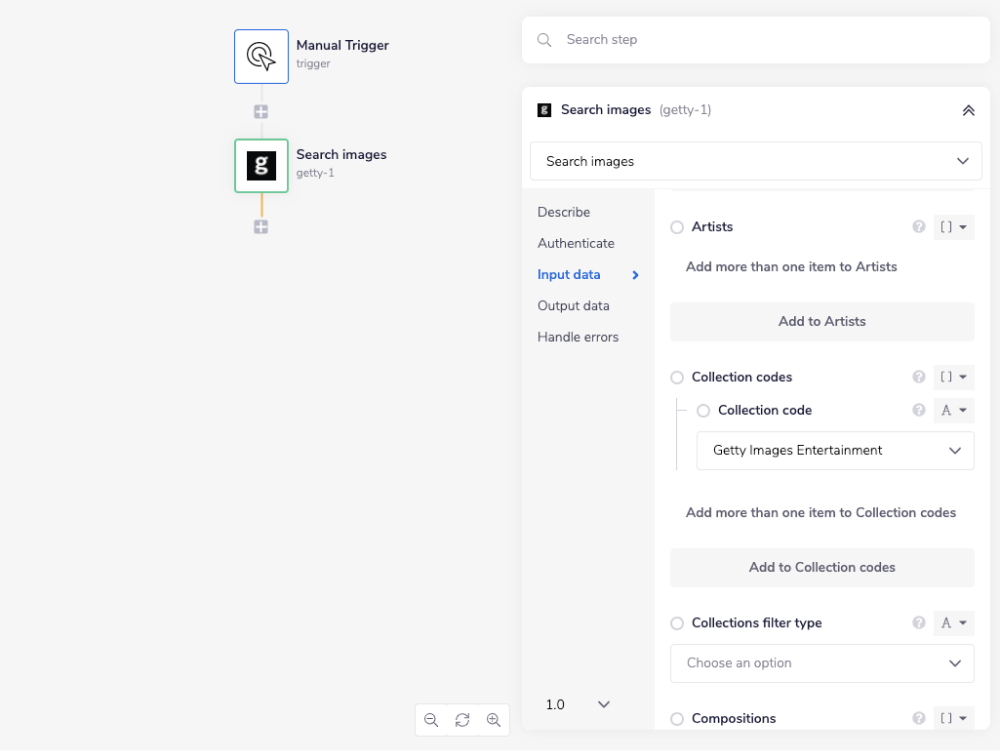Collapse the Search images step panel
Screen dimensions: 1000x751
(968, 110)
